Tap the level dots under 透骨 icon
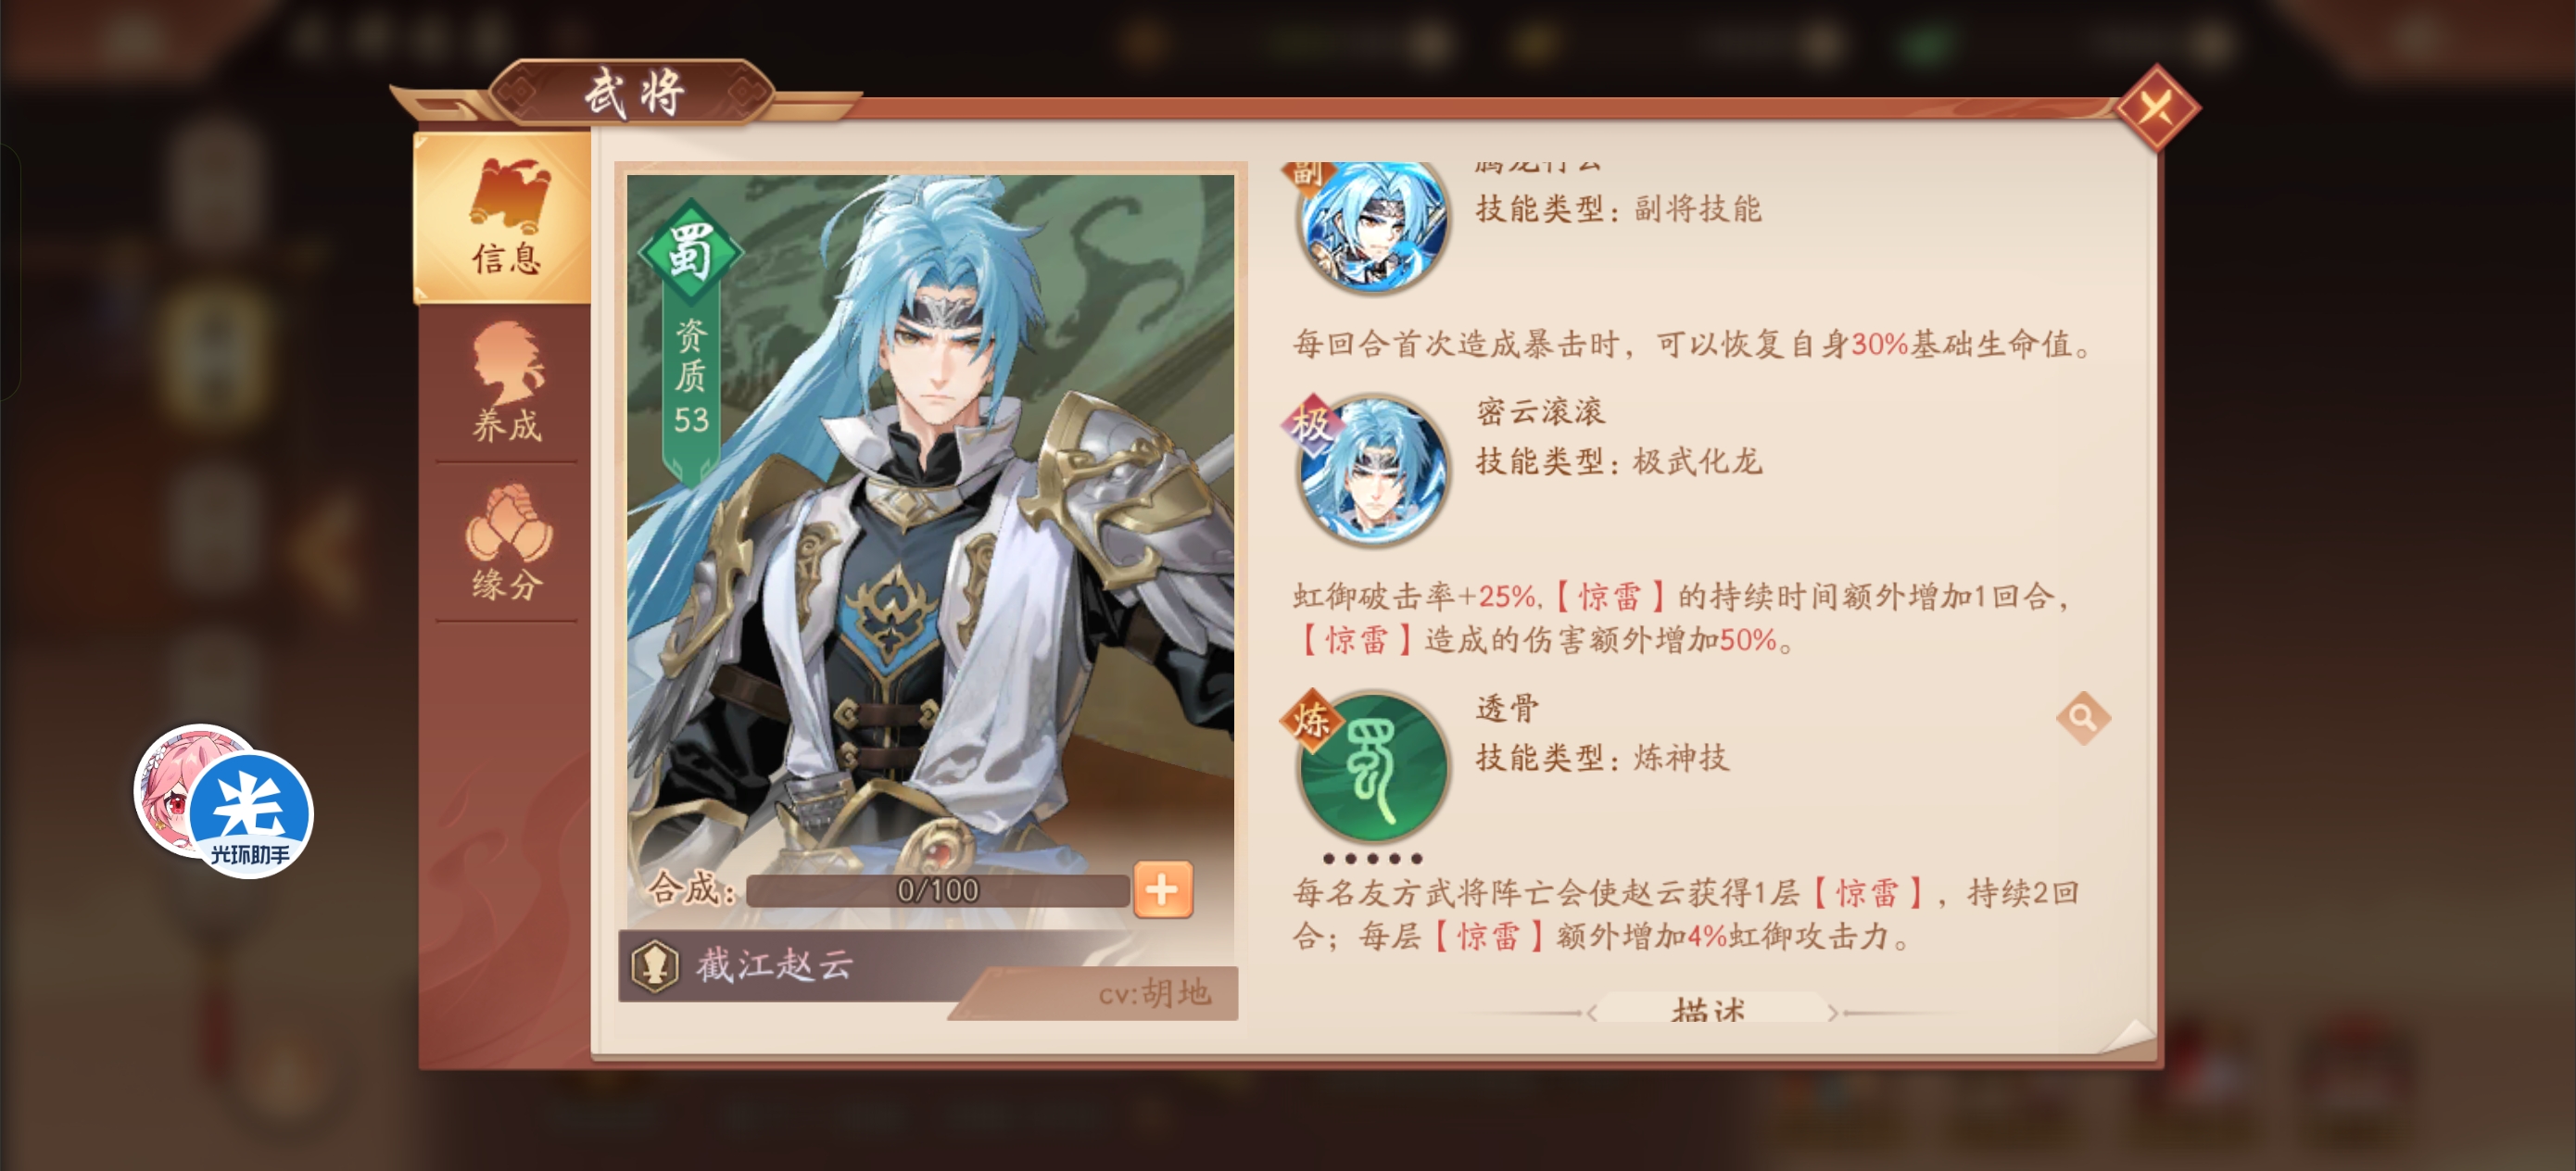 pyautogui.click(x=1372, y=858)
